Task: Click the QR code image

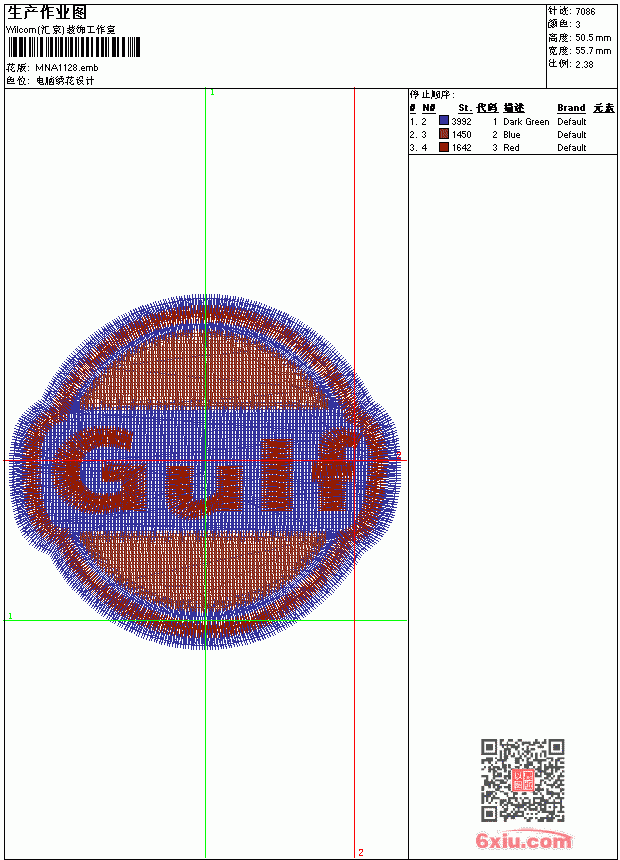Action: click(523, 780)
